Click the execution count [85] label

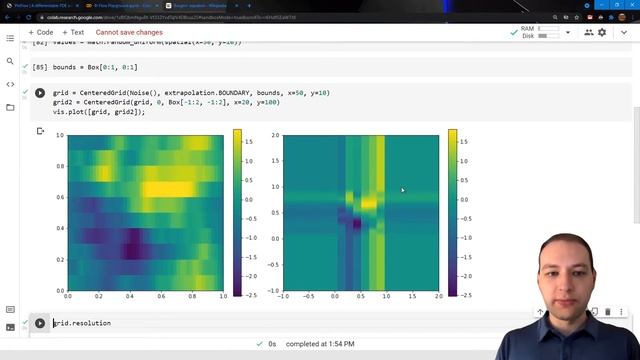tap(40, 67)
